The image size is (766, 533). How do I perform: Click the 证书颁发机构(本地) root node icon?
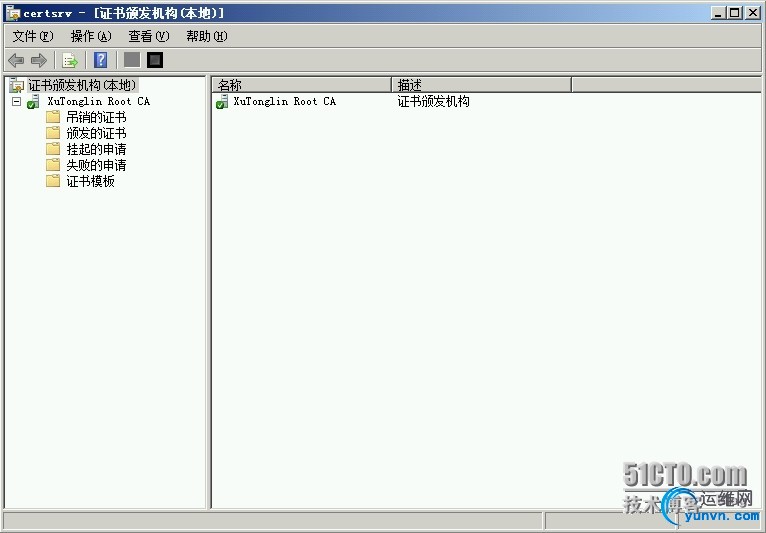tap(17, 85)
